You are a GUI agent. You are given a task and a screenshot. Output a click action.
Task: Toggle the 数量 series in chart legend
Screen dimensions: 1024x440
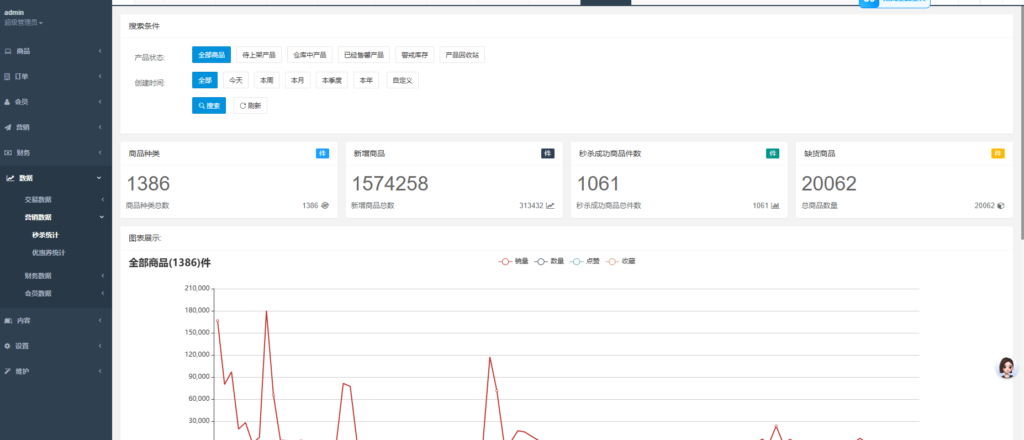pyautogui.click(x=549, y=261)
